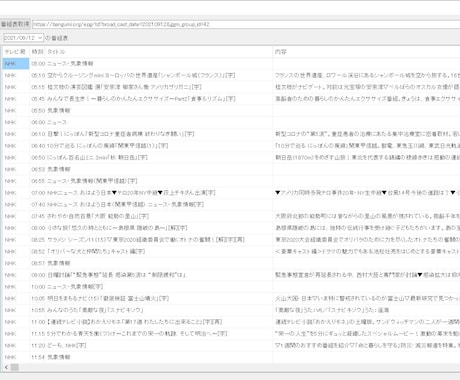Select the highlighted NHK cell in 05:00 row
This screenshot has width=460, height=380.
[16, 64]
